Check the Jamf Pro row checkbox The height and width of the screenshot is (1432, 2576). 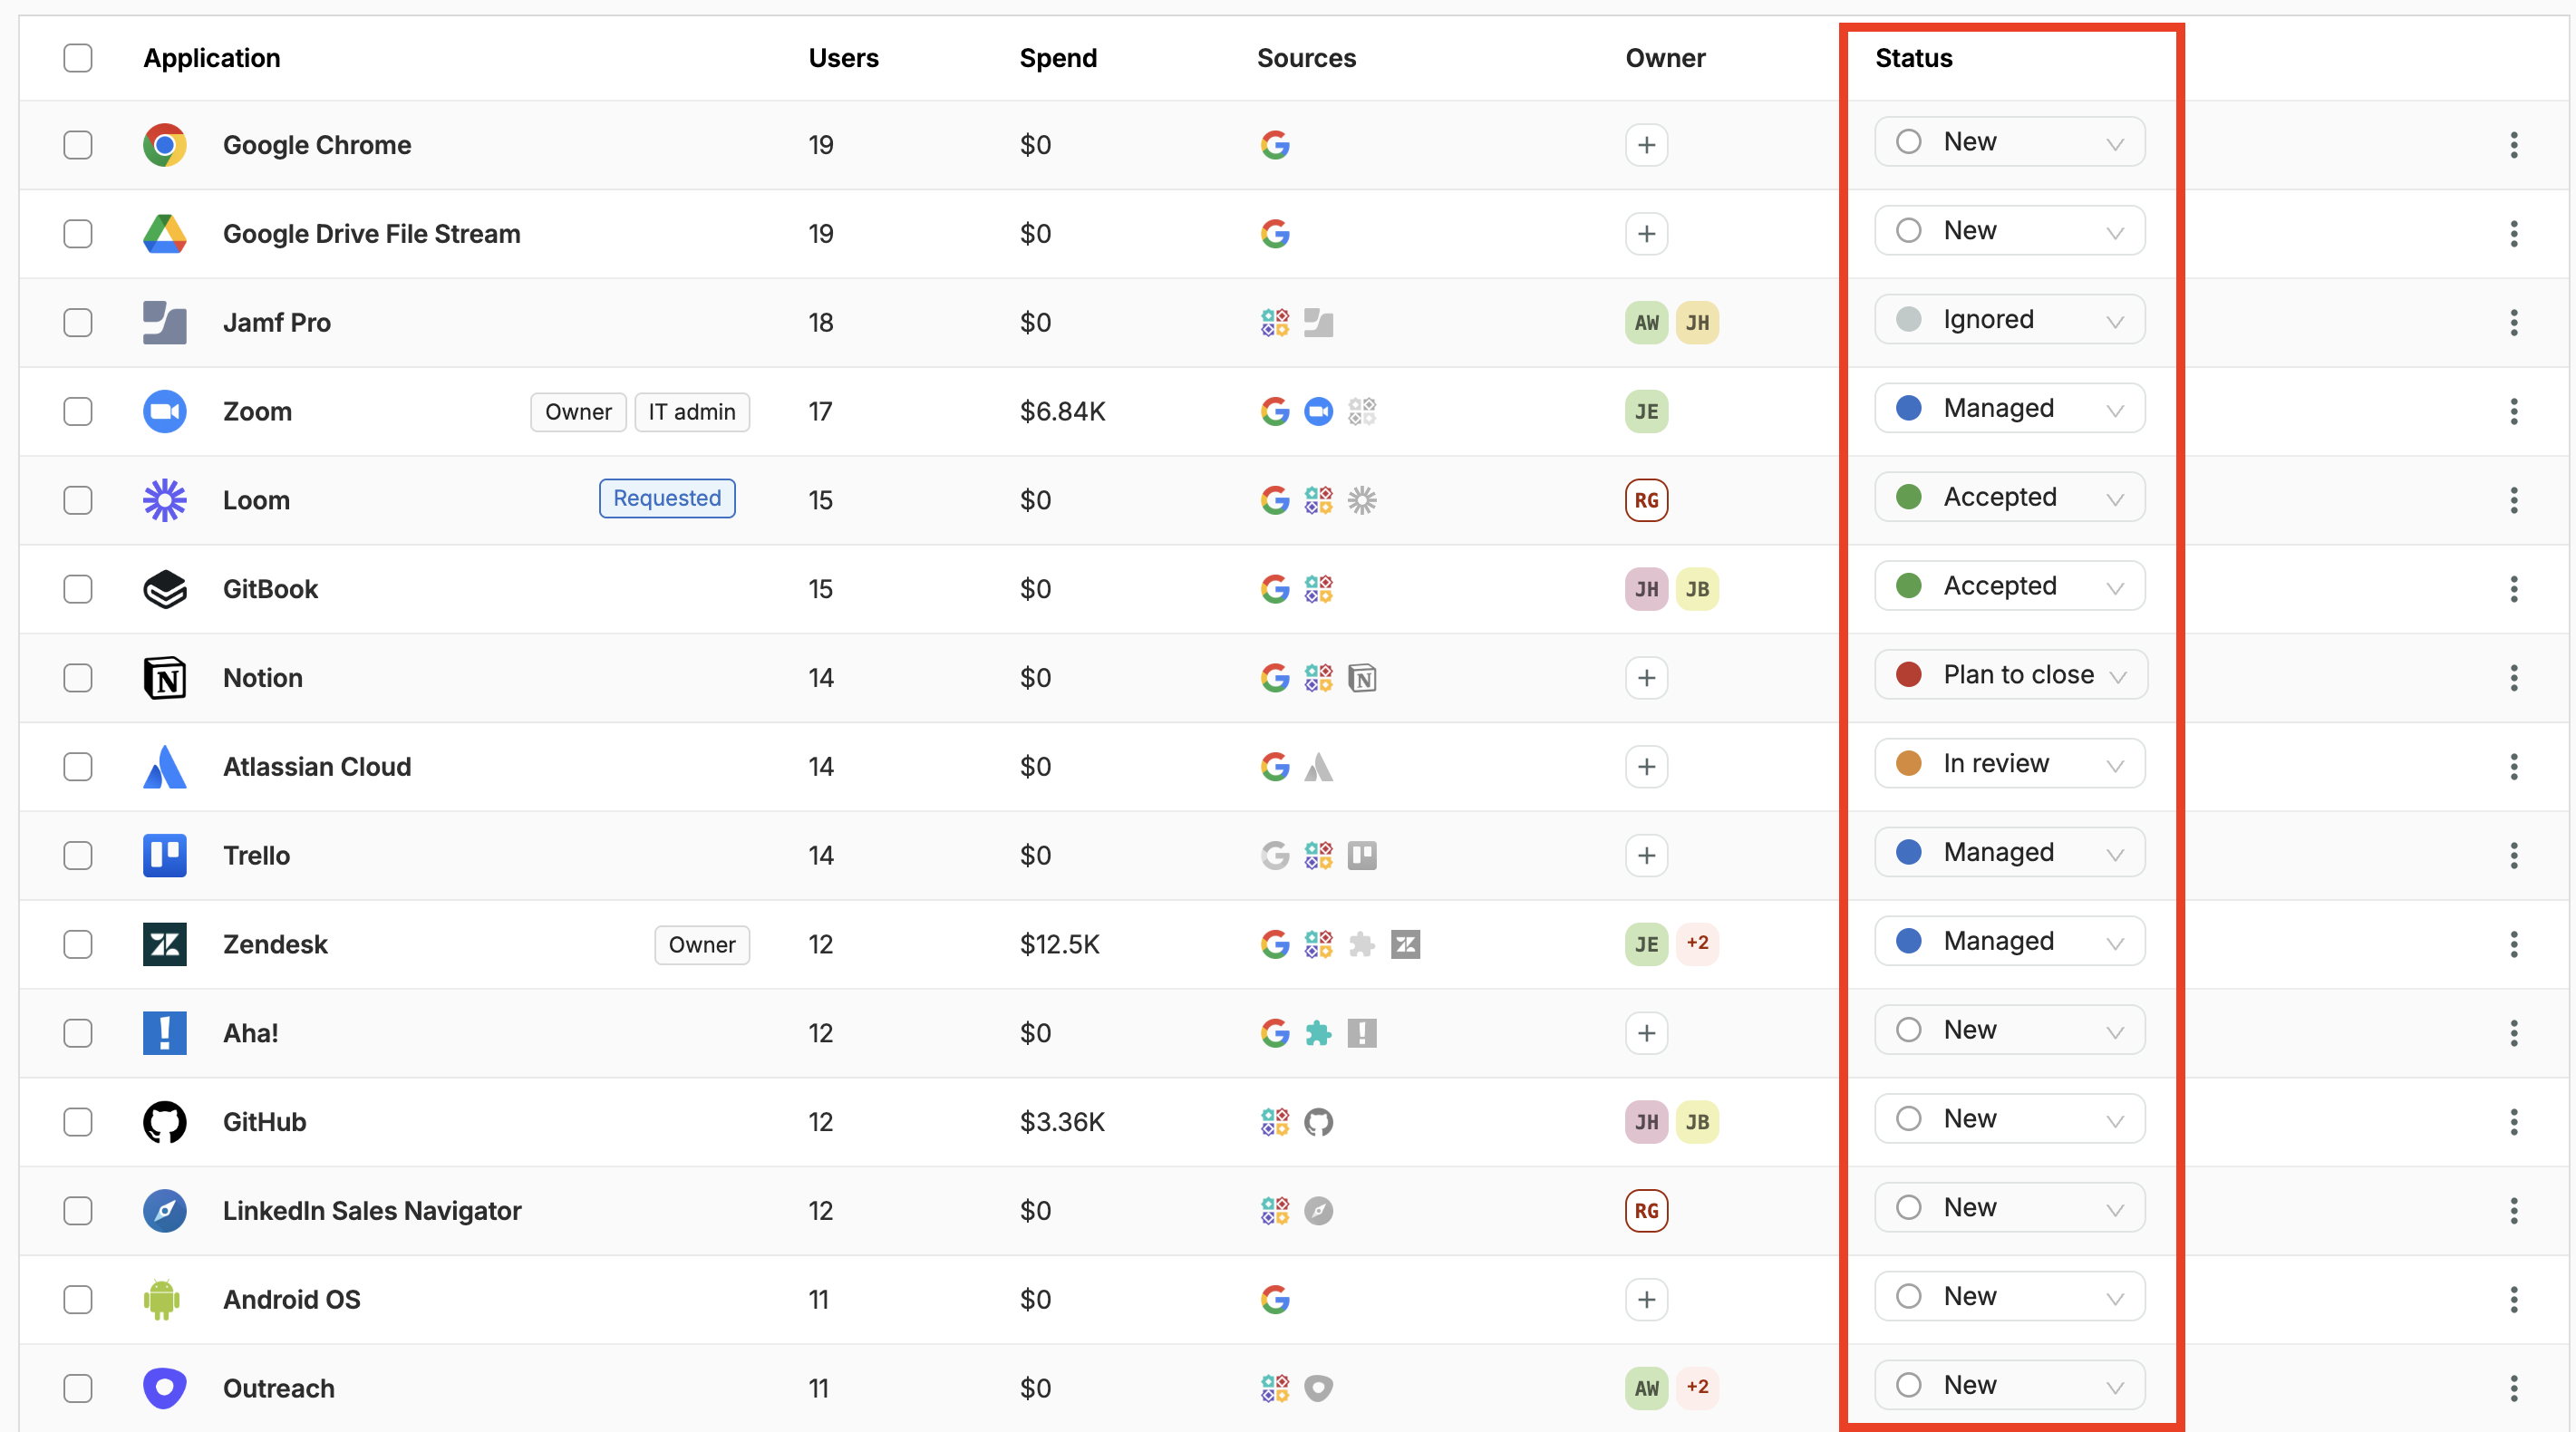point(78,323)
